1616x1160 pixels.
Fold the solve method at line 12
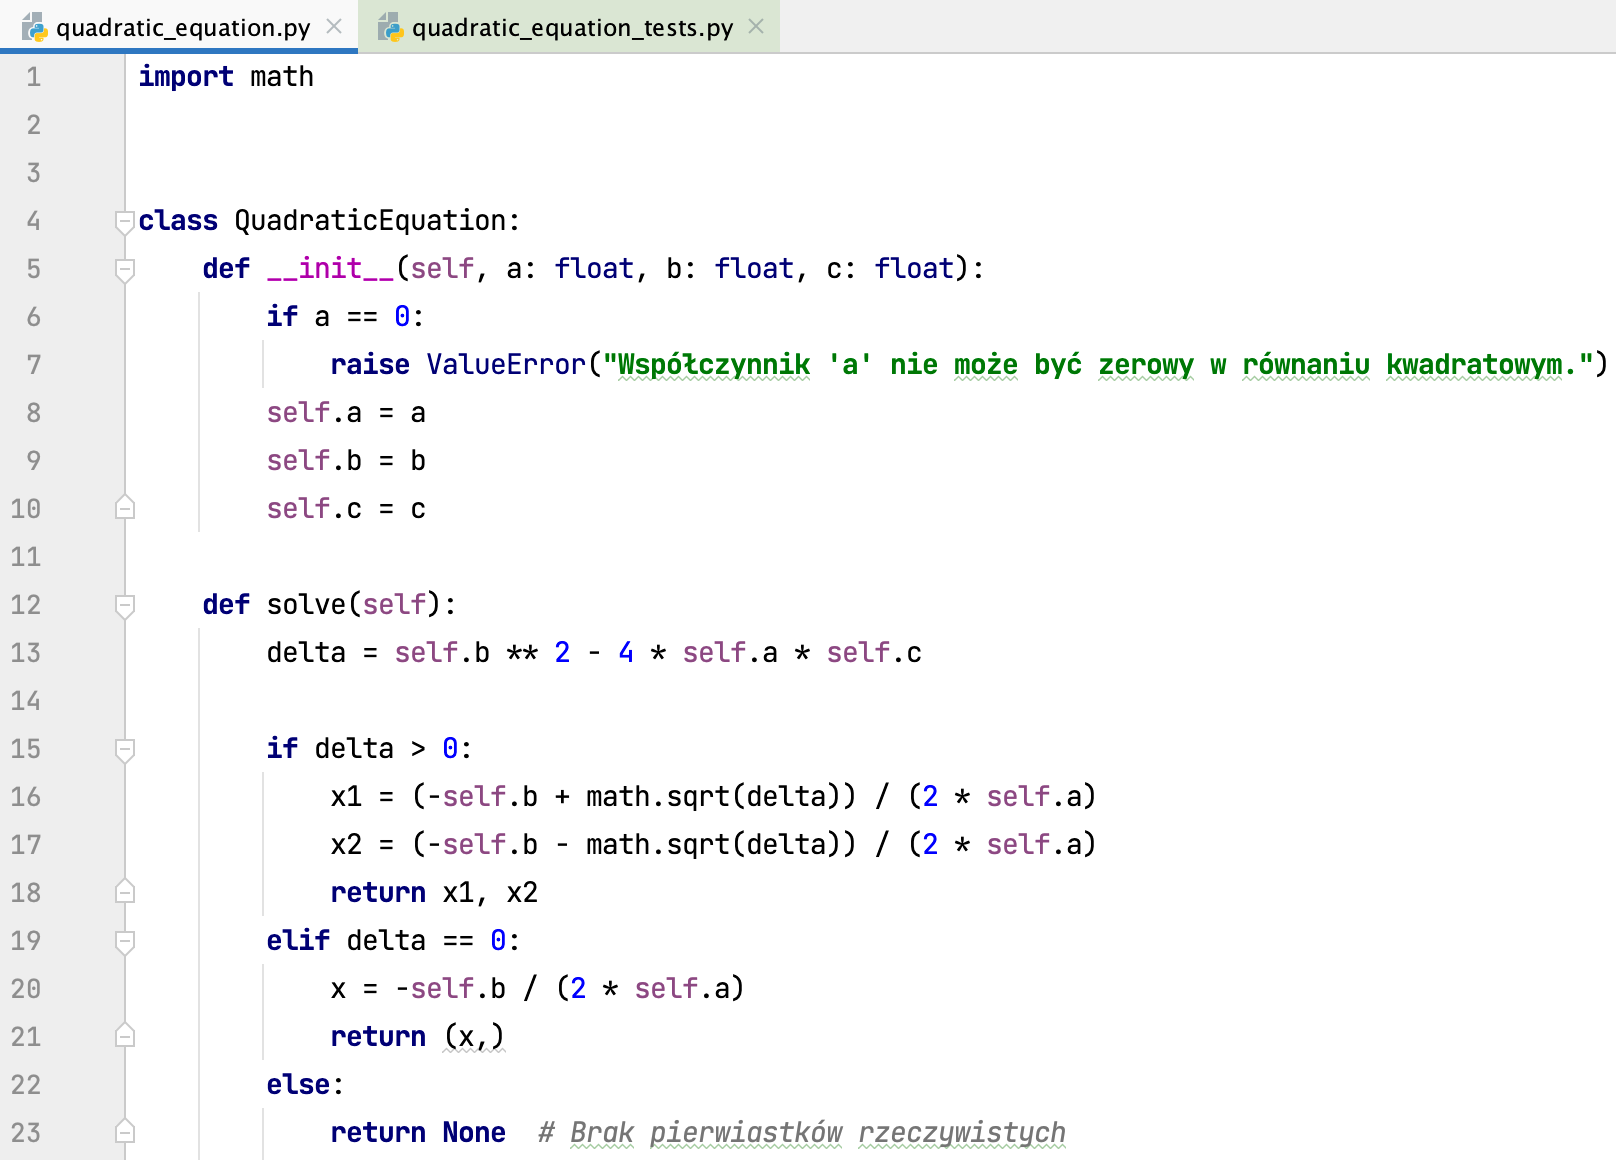125,605
